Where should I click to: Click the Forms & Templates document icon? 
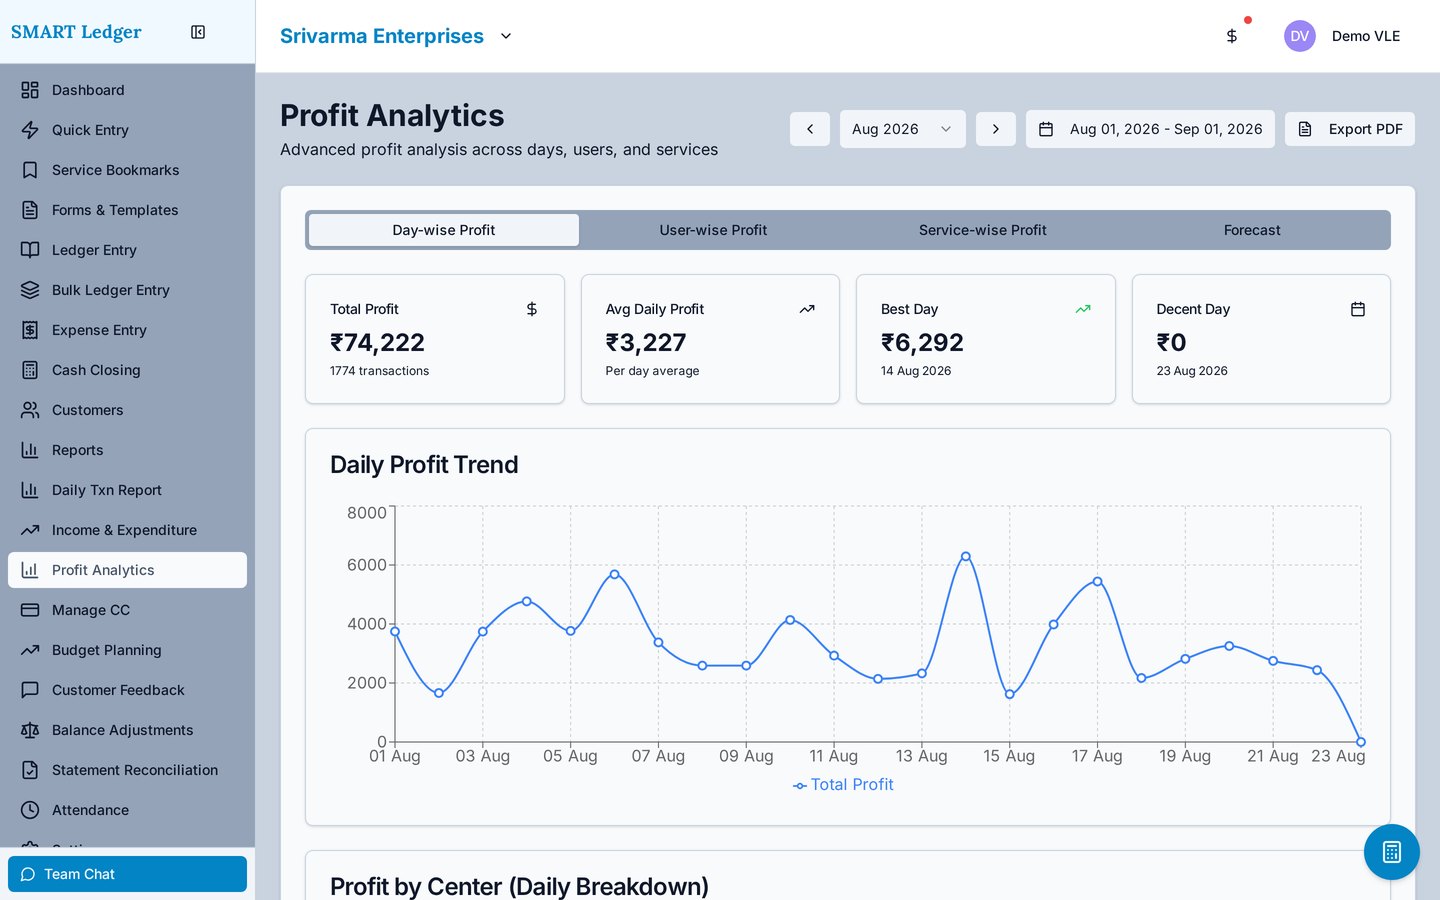(x=30, y=210)
